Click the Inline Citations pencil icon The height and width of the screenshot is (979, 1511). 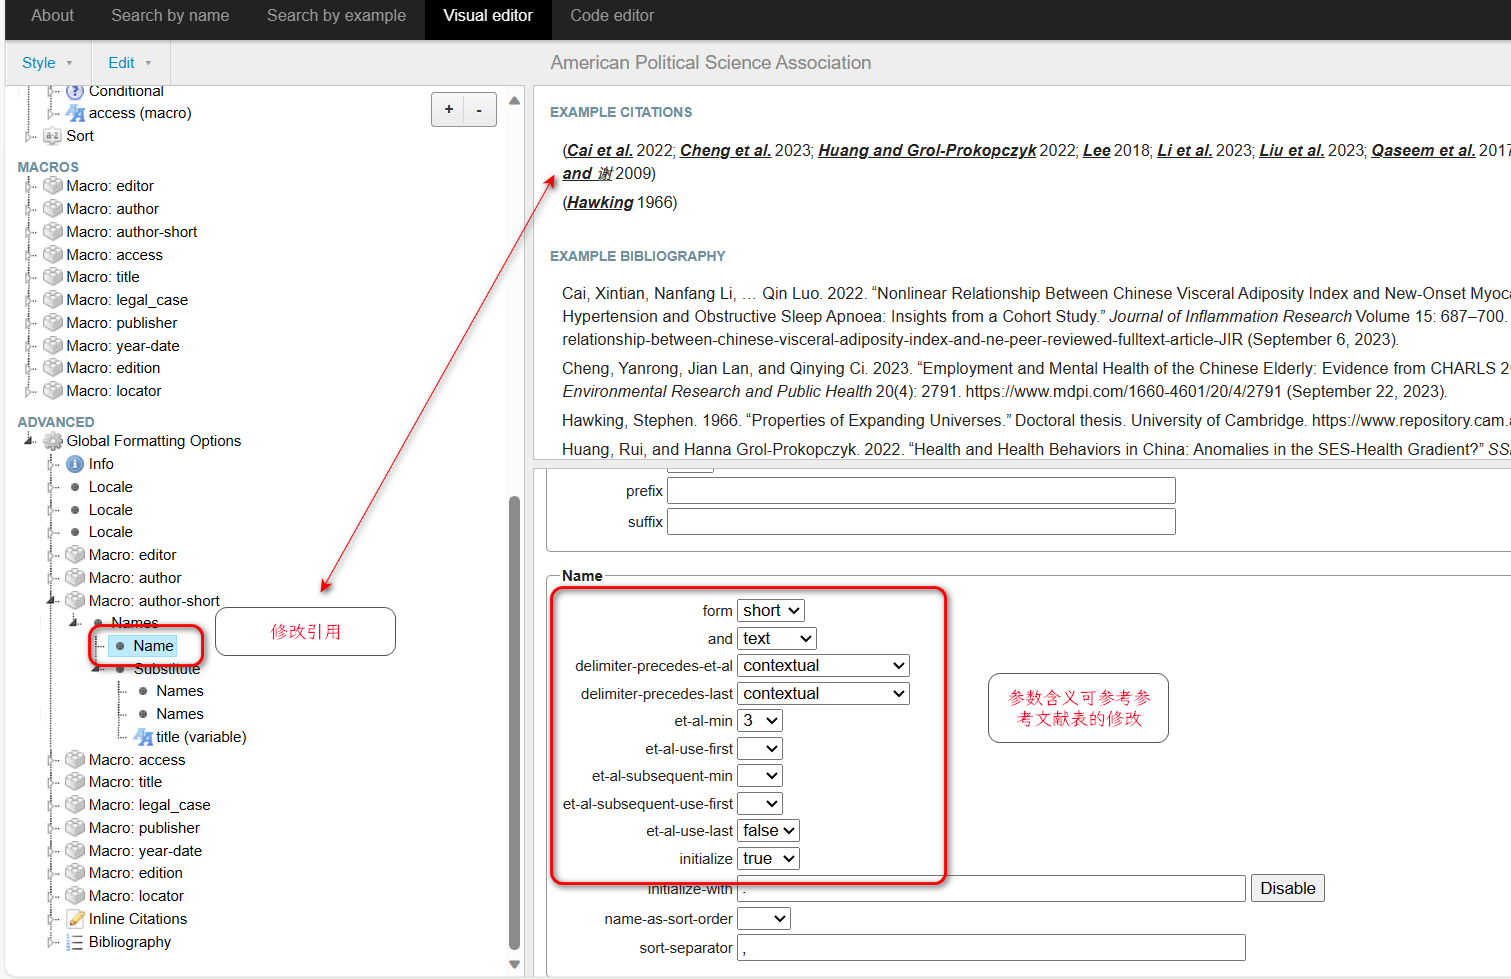[75, 919]
